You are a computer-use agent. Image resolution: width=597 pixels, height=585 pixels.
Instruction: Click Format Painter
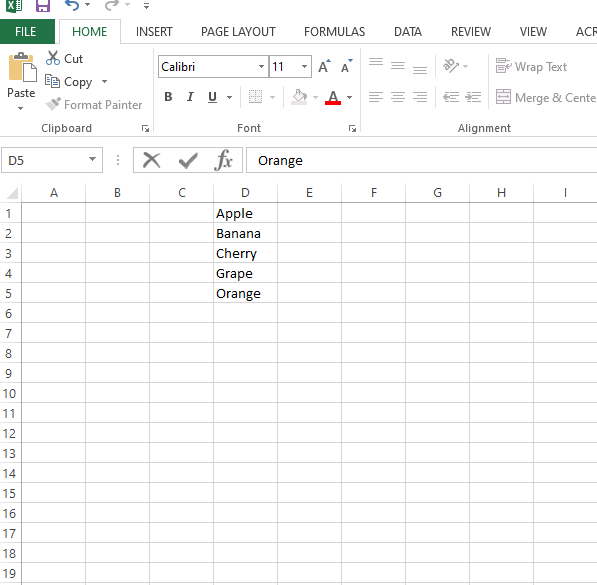pyautogui.click(x=94, y=104)
